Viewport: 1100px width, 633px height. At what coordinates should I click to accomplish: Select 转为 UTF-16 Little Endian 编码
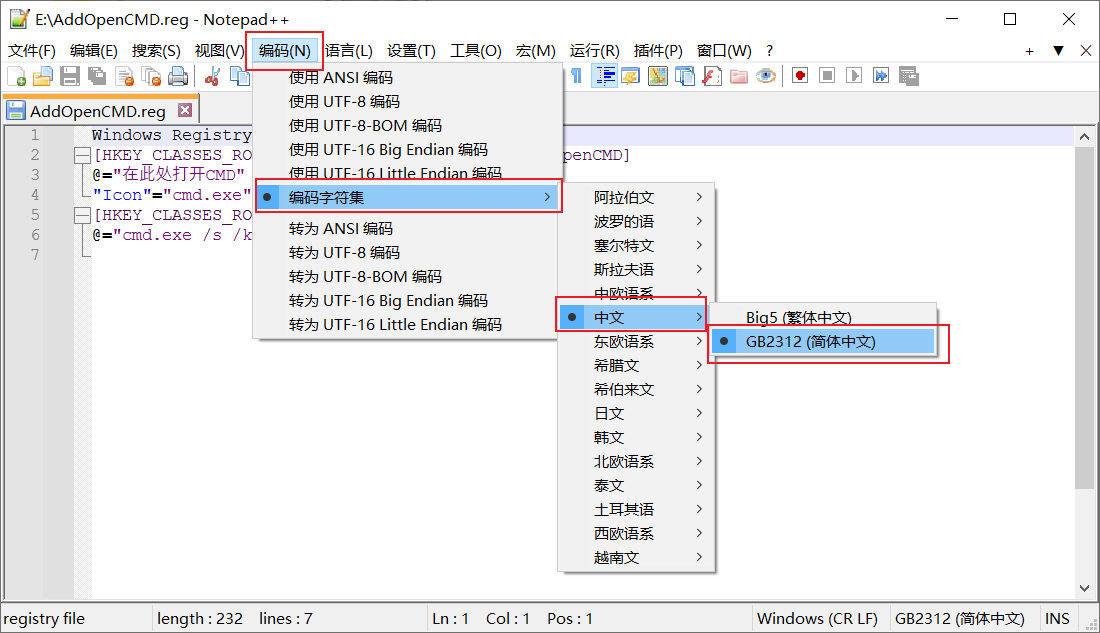408,324
